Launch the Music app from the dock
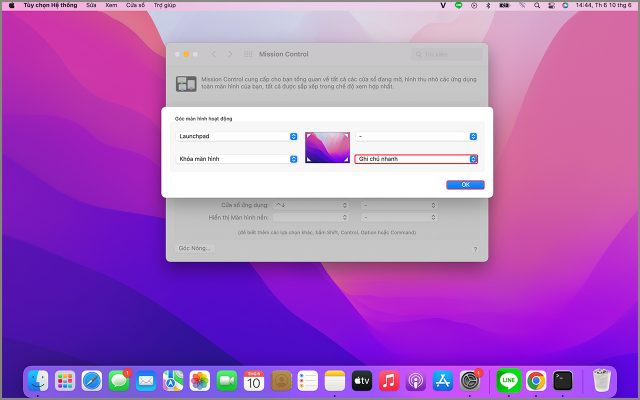Screen dimensions: 640x400 click(389, 380)
